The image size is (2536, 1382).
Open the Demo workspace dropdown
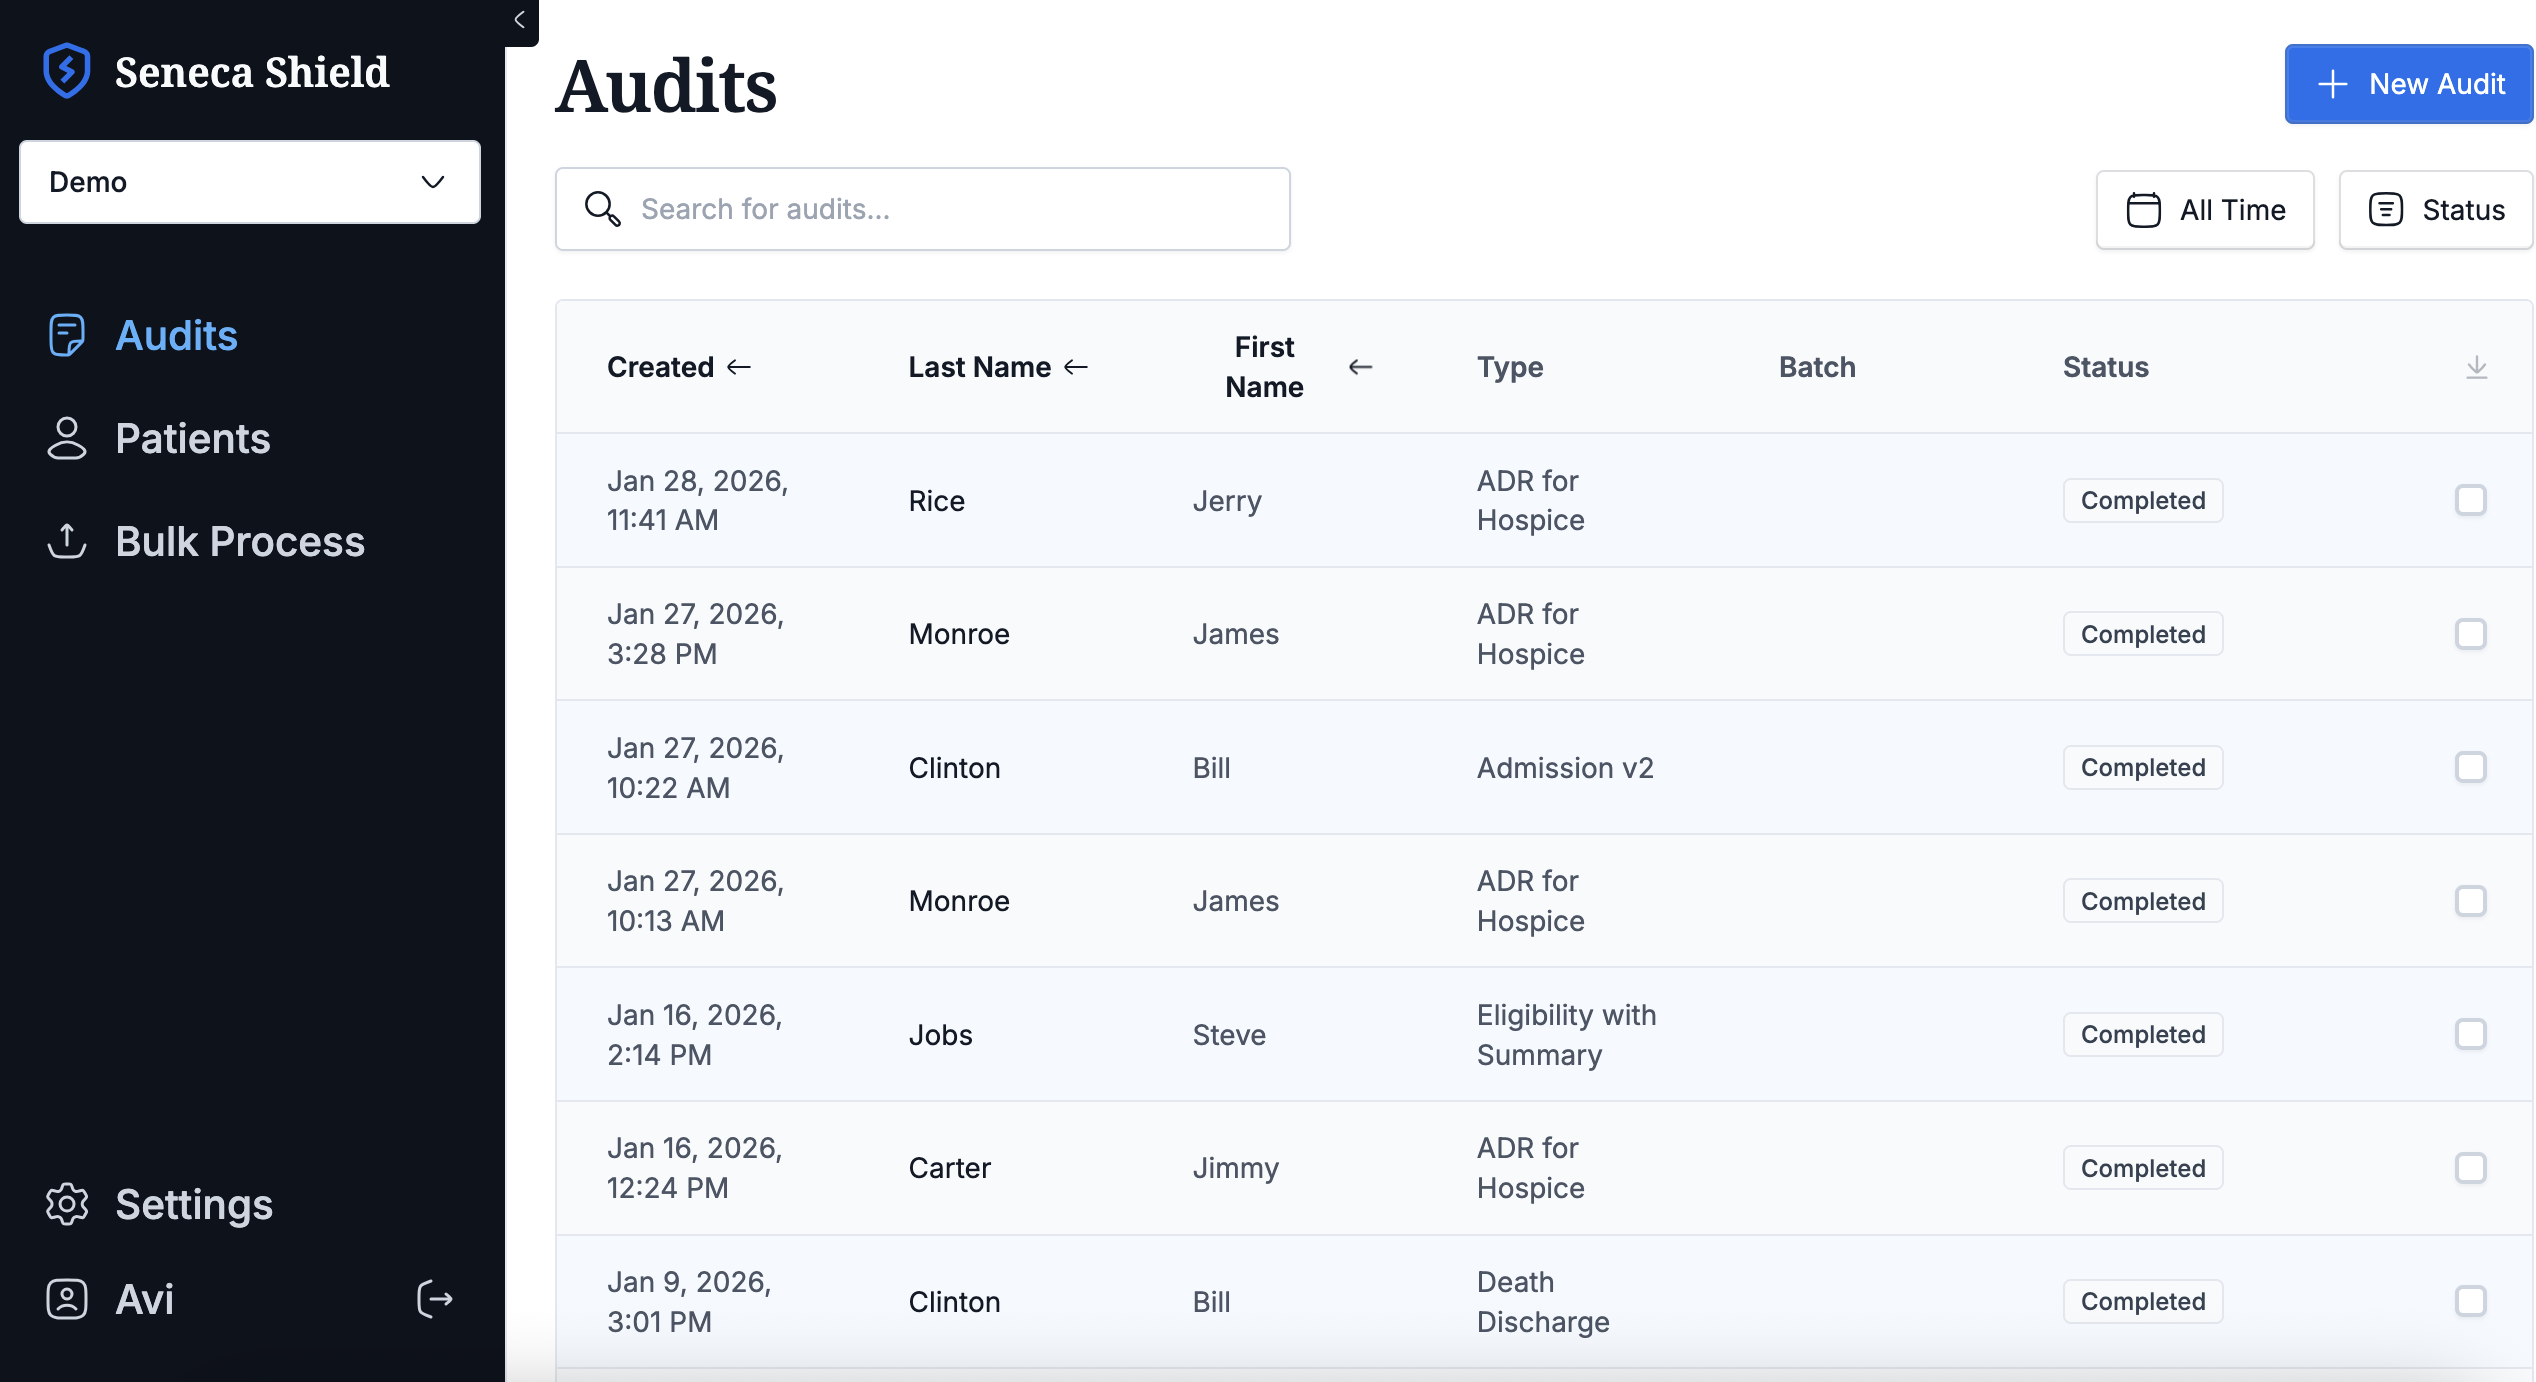249,182
